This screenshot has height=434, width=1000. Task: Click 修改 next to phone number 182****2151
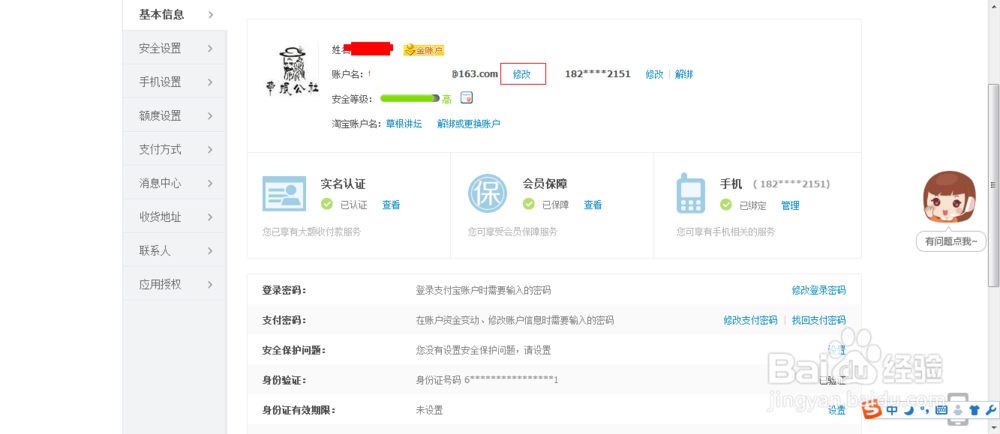(654, 74)
